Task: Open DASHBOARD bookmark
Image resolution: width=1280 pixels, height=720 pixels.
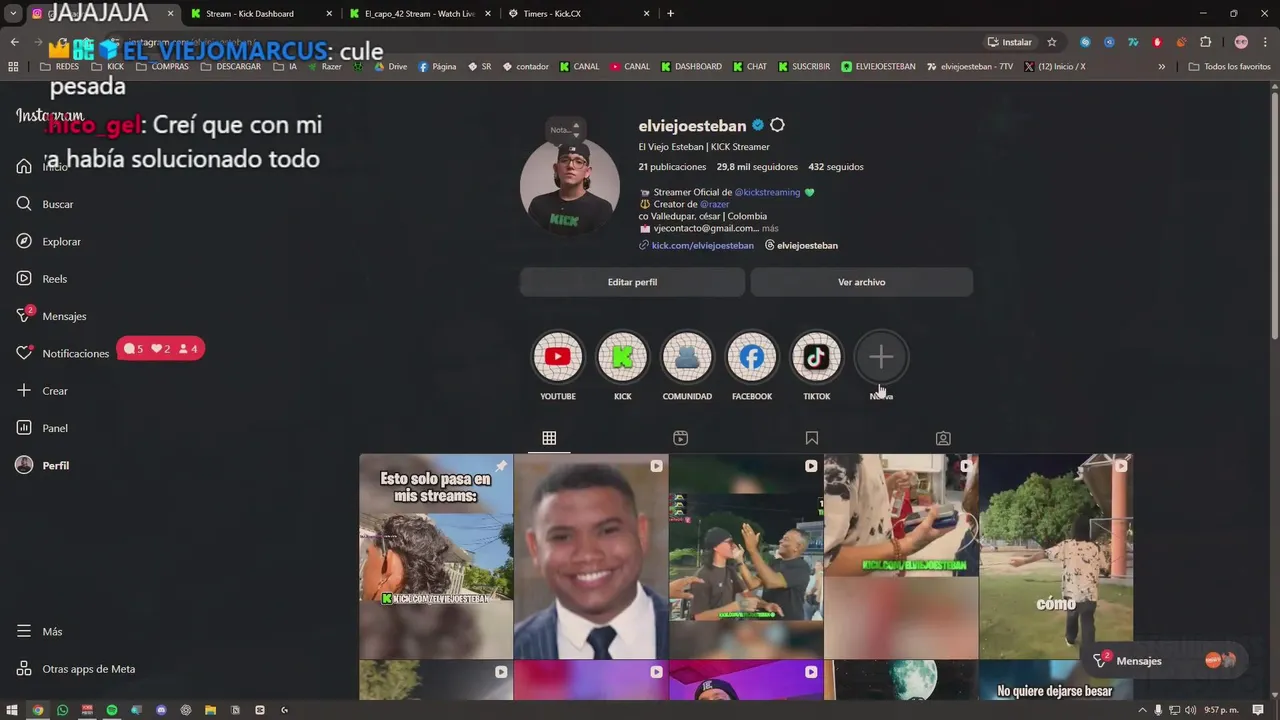Action: (691, 67)
